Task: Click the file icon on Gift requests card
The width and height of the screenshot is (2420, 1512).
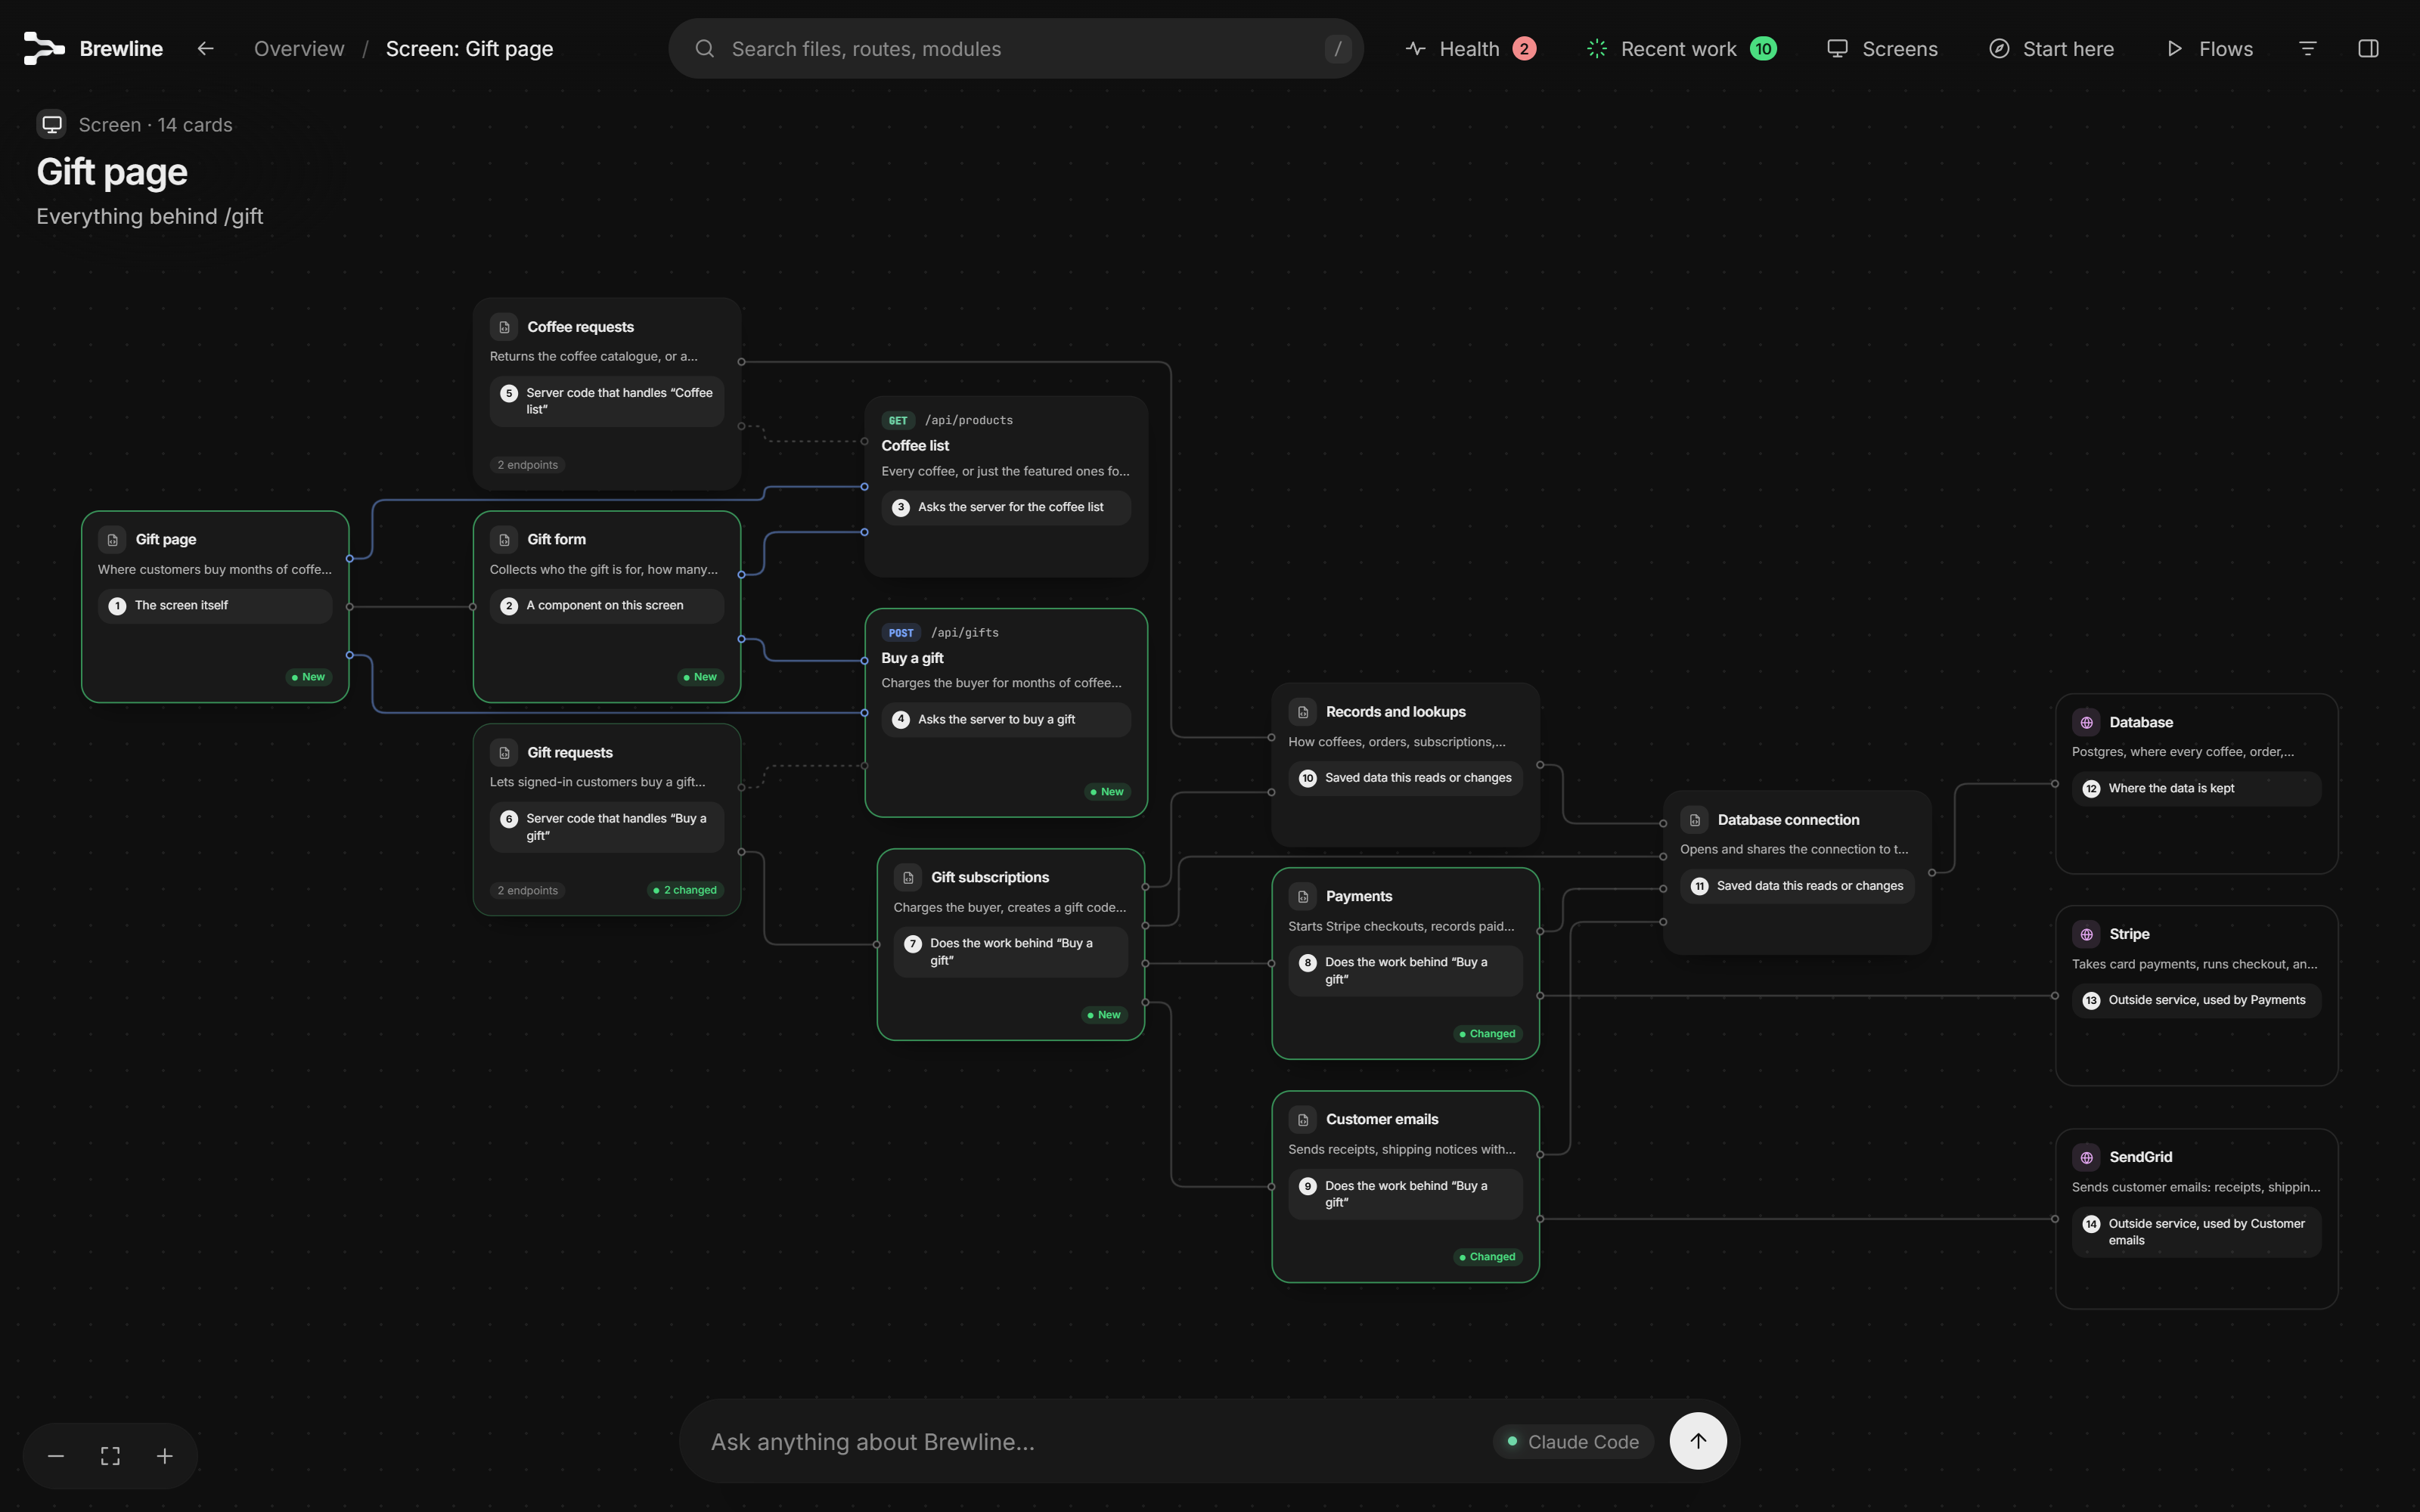Action: coord(504,753)
